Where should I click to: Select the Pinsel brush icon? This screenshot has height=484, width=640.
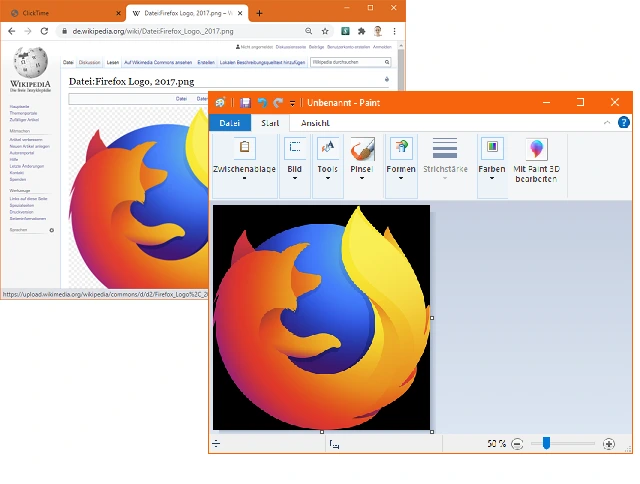(x=362, y=149)
